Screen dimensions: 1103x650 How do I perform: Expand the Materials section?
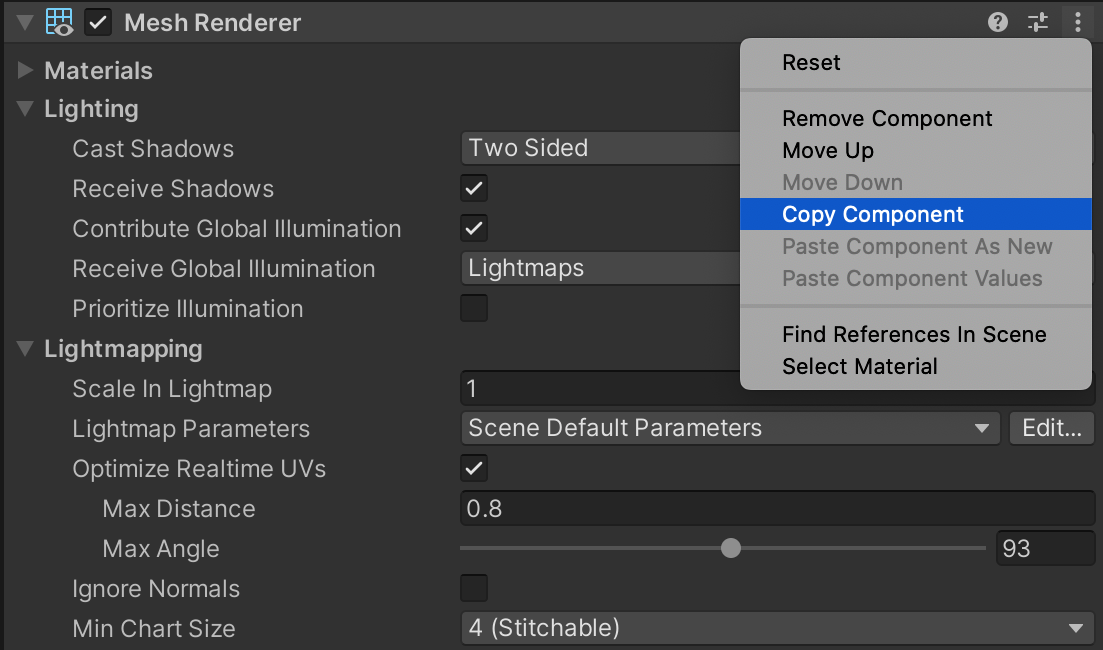26,71
